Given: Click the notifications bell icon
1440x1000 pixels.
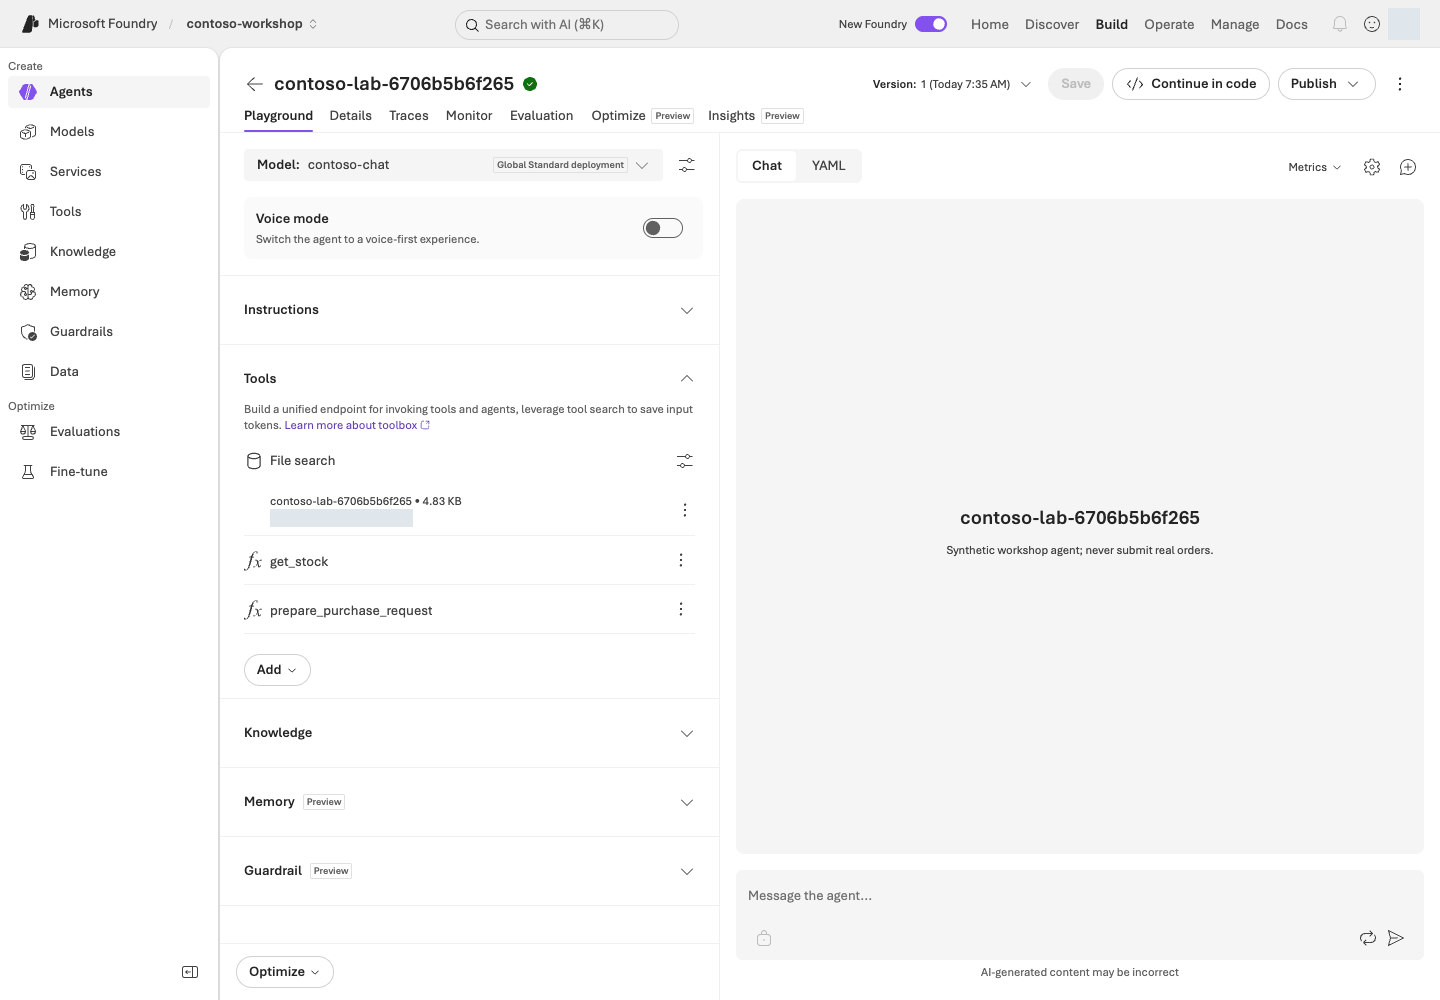Looking at the screenshot, I should click(1340, 24).
